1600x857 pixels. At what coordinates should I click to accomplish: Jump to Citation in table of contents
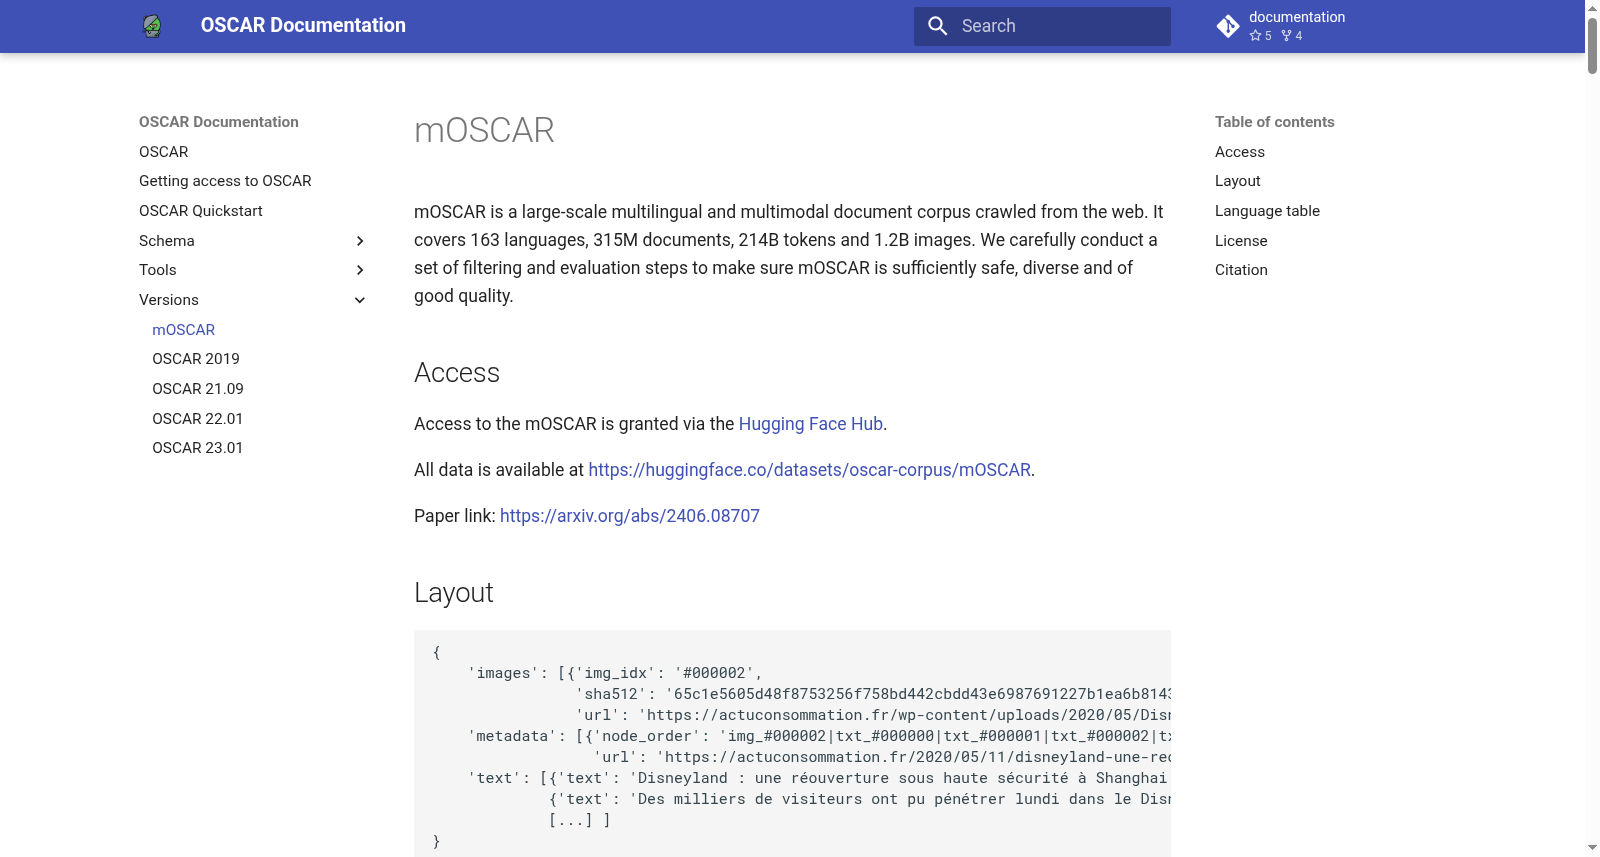pyautogui.click(x=1241, y=270)
